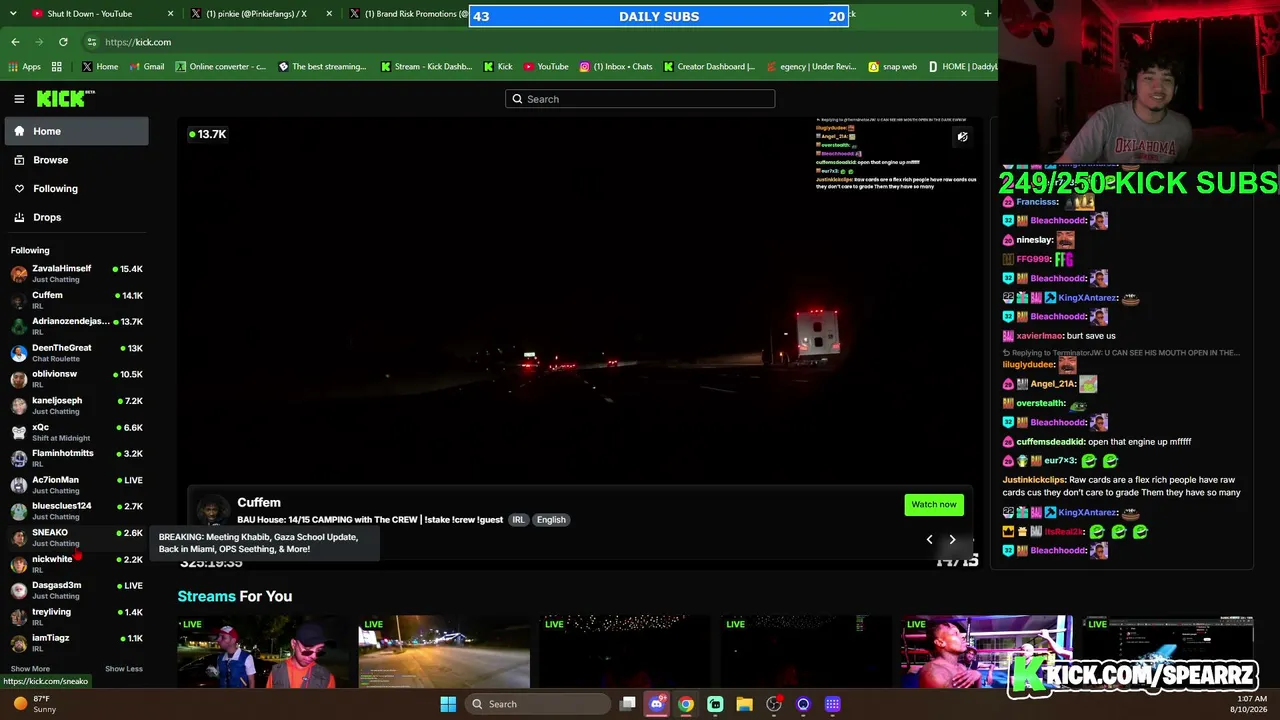This screenshot has height=720, width=1280.
Task: Open the weather widget showing 87°F Sunny
Action: pyautogui.click(x=33, y=704)
